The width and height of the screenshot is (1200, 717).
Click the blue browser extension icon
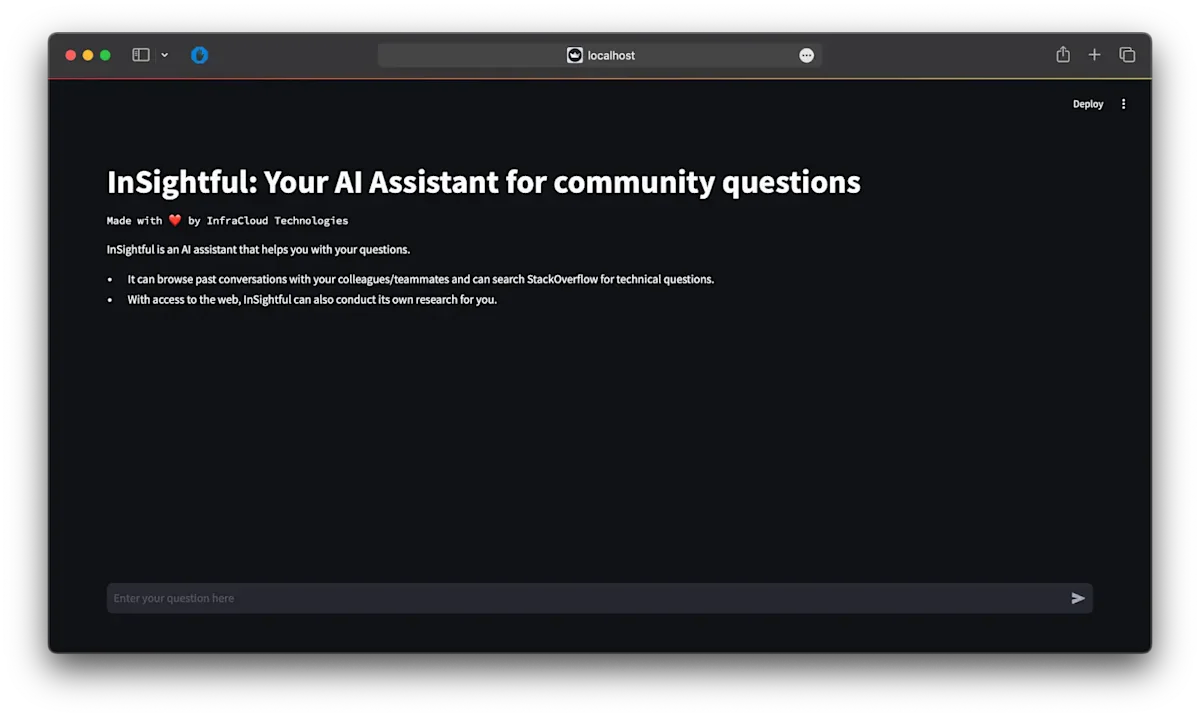point(199,55)
